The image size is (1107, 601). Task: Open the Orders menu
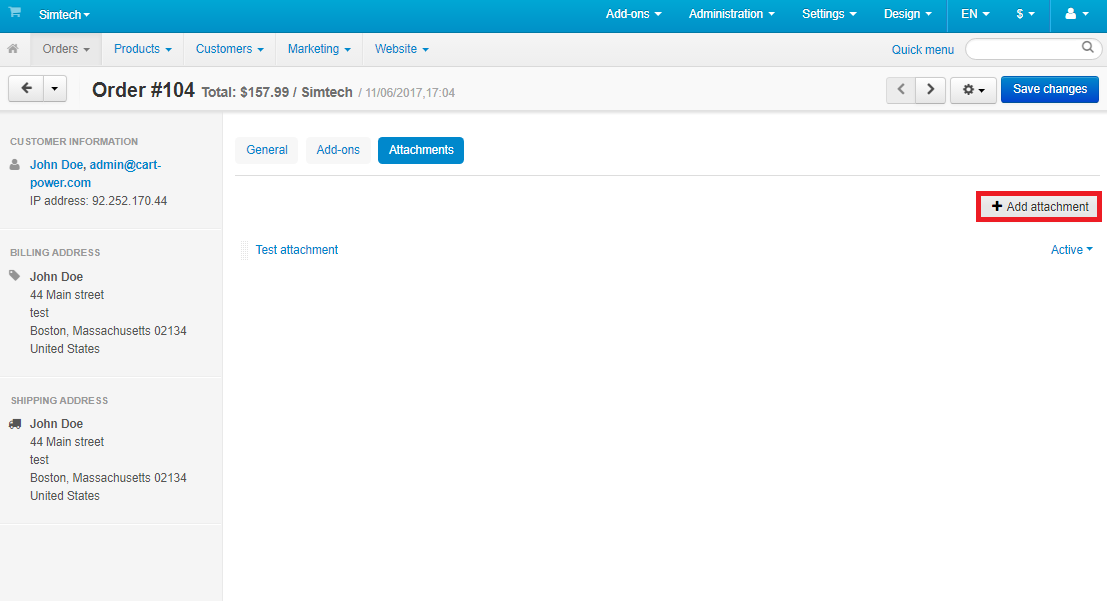[x=66, y=49]
